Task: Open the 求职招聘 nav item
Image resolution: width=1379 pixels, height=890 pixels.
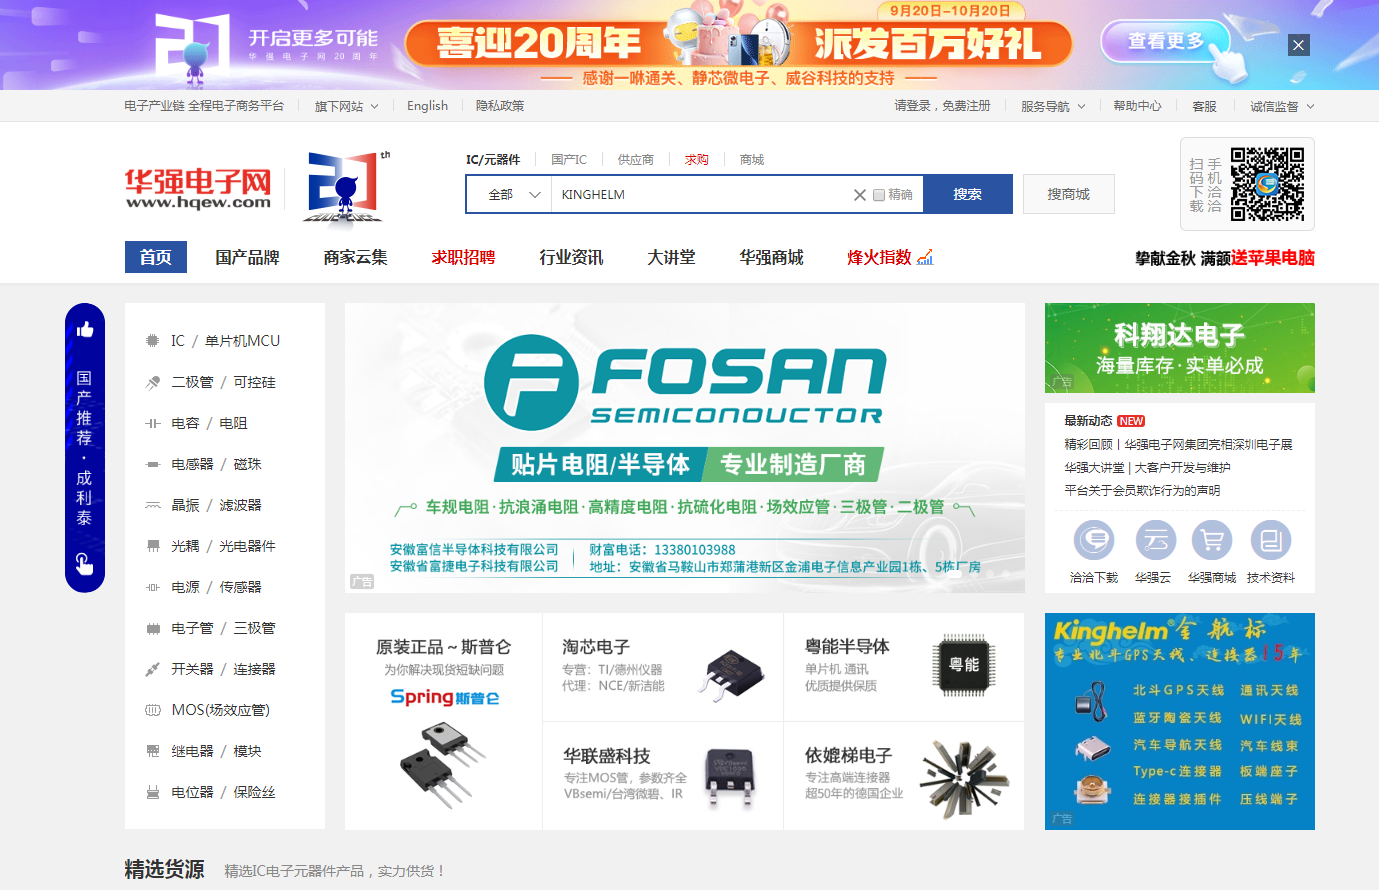Action: (x=463, y=257)
